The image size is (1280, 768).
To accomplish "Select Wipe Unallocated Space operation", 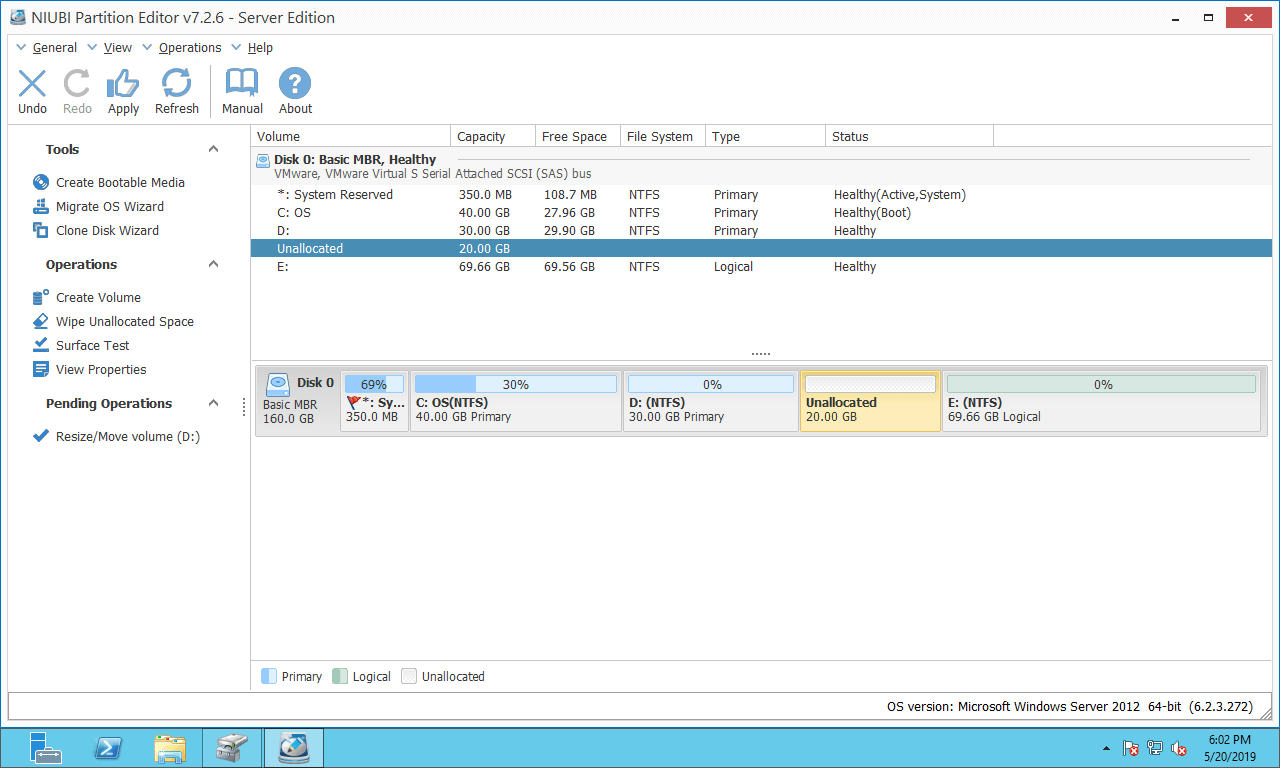I will coord(124,322).
